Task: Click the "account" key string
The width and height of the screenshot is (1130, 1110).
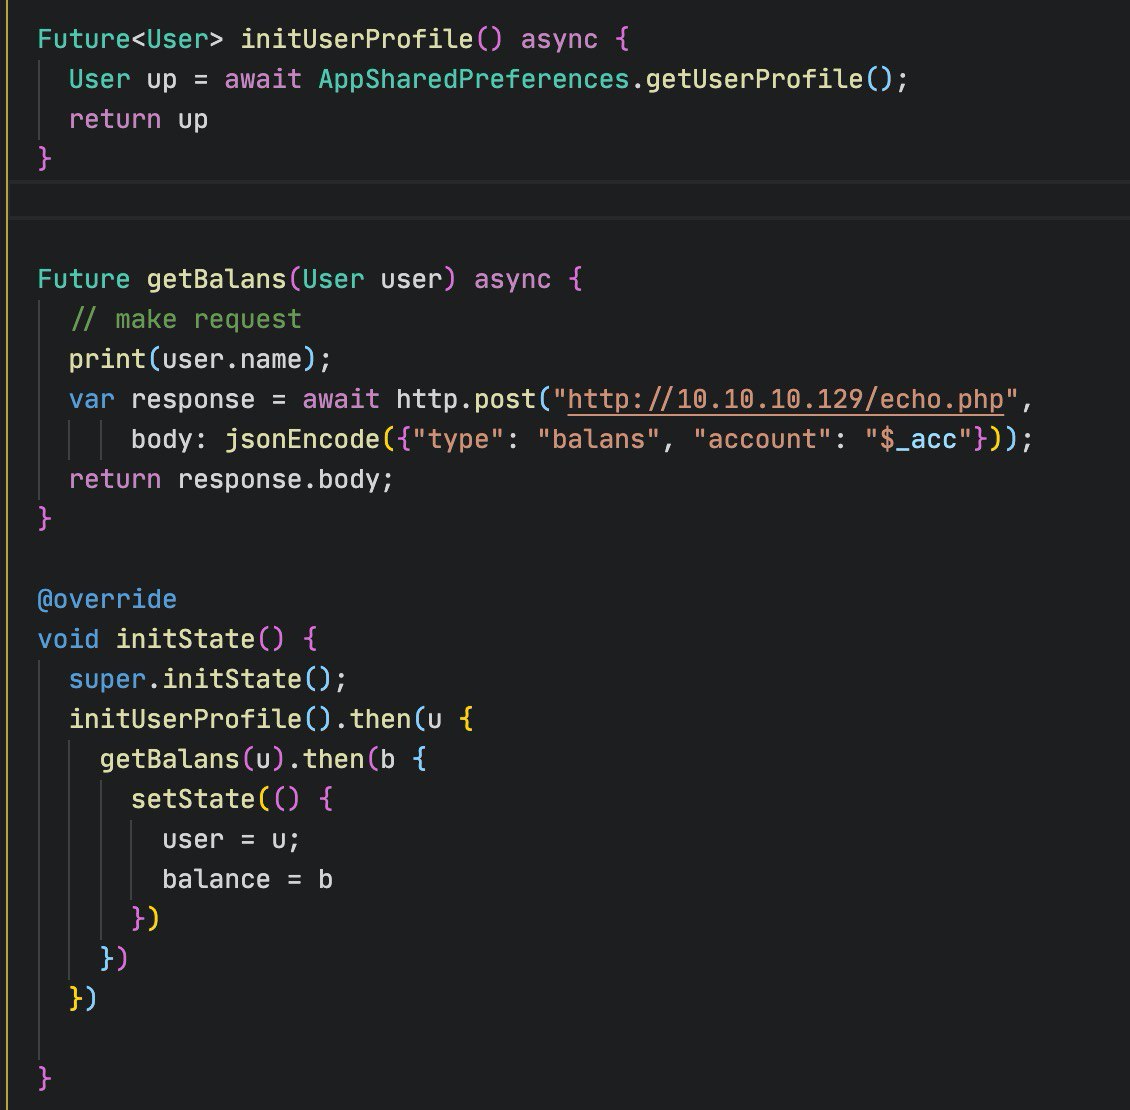Action: (762, 440)
